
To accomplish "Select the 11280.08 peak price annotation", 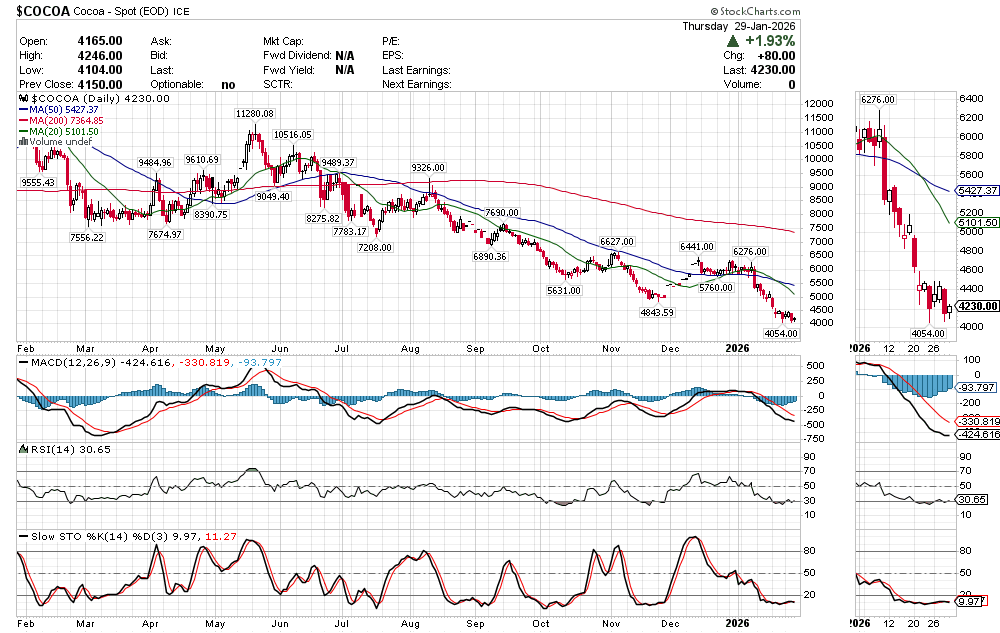I will [254, 114].
